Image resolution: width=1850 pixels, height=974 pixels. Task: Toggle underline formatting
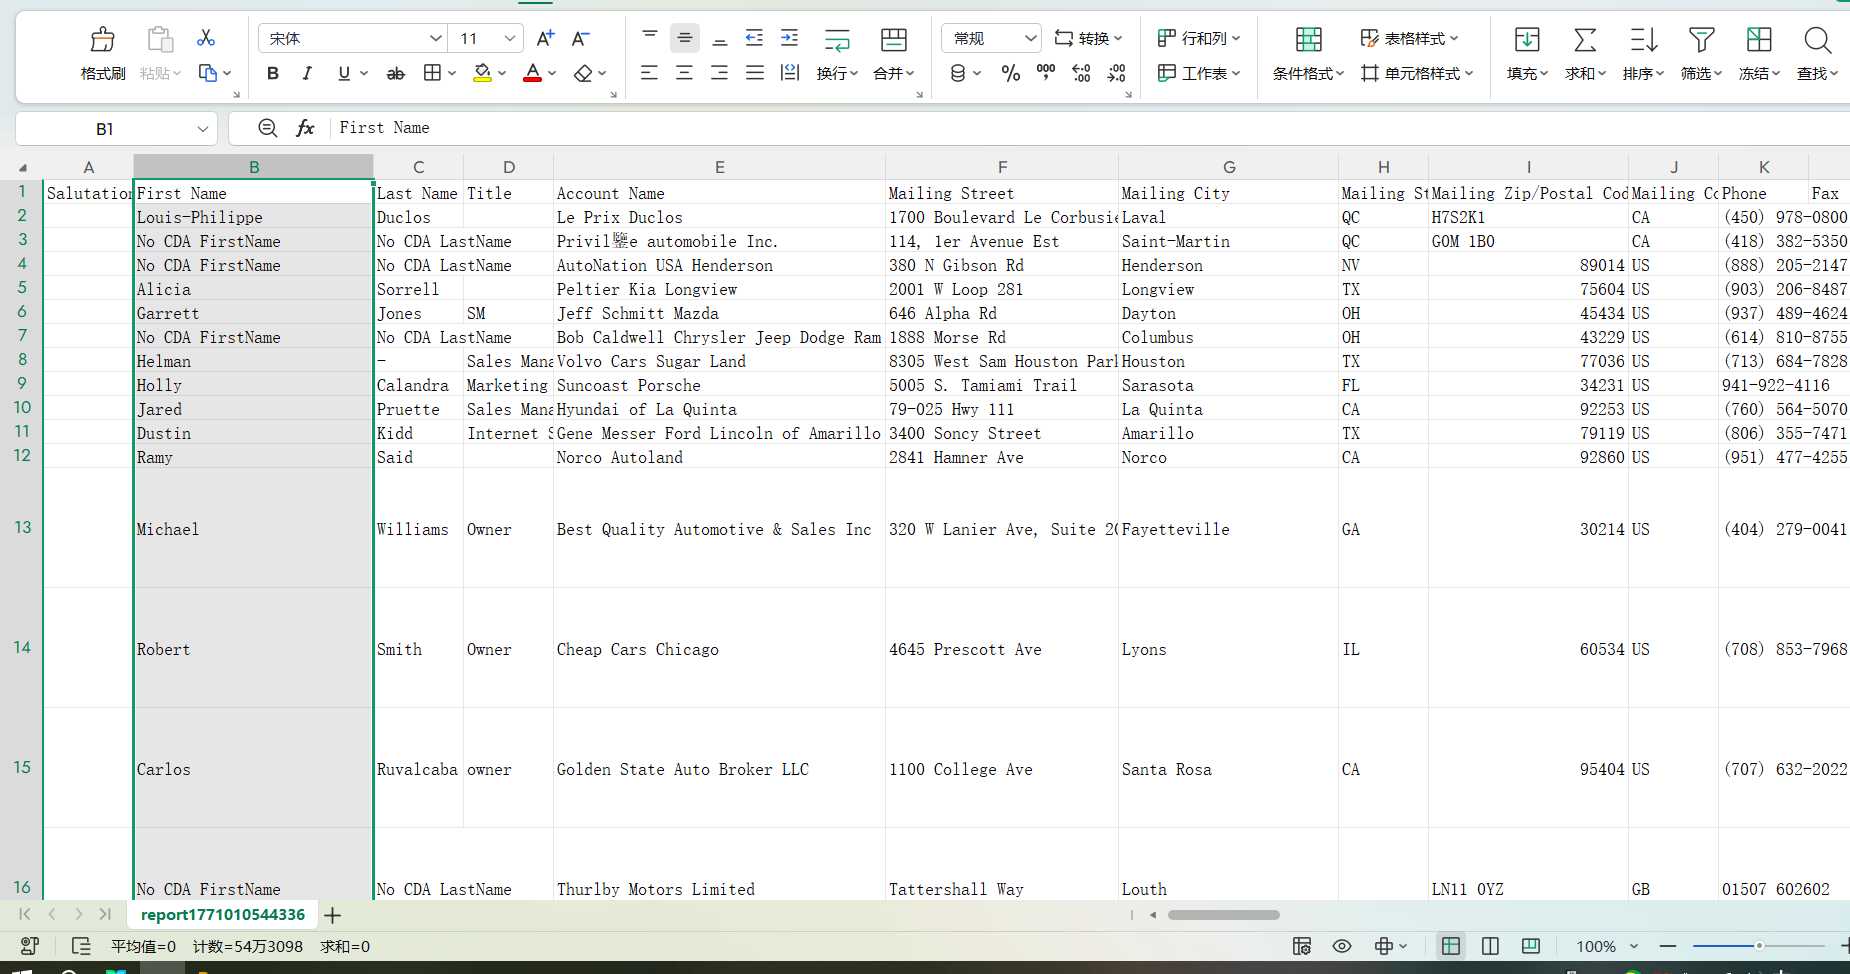click(344, 73)
